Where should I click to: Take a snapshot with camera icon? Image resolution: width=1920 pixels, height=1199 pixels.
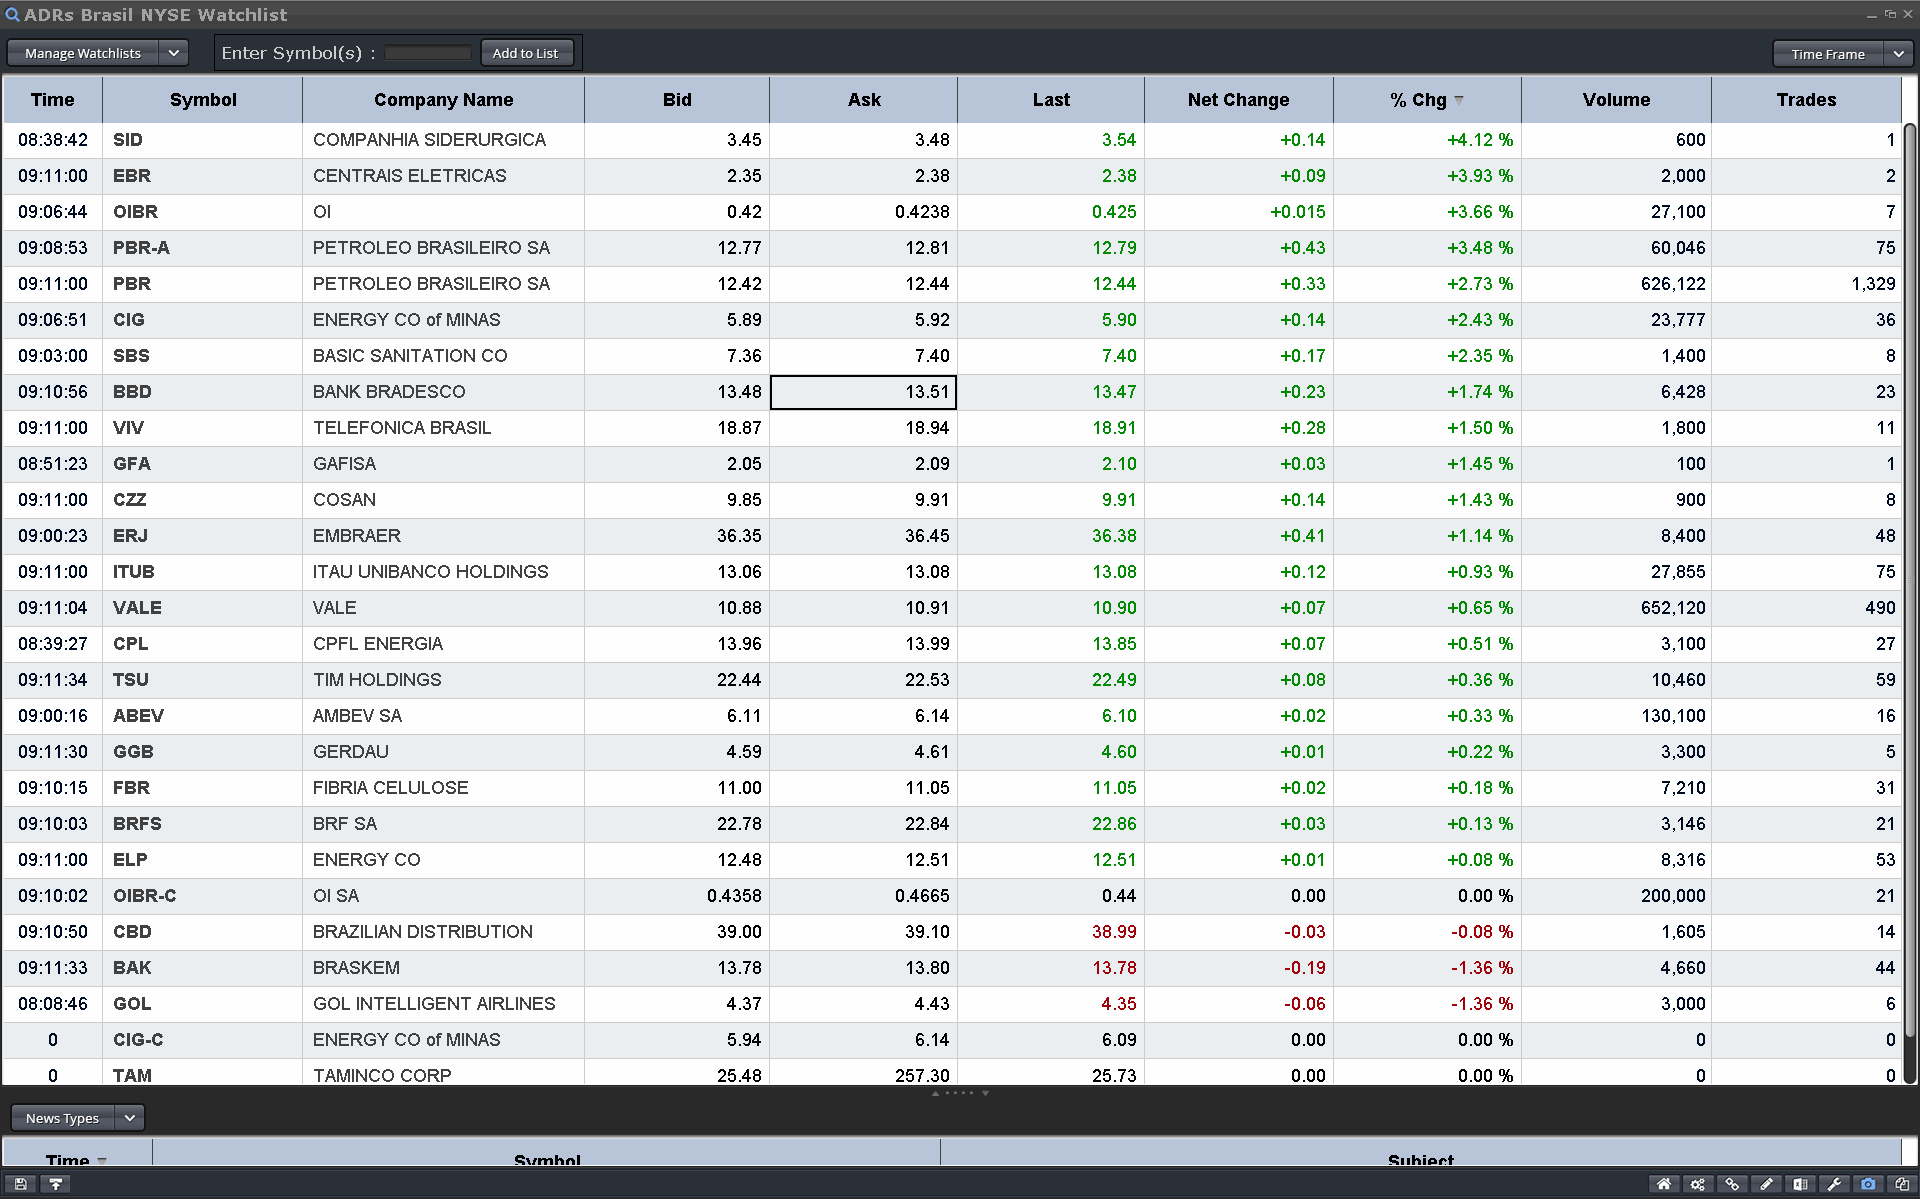point(1868,1184)
